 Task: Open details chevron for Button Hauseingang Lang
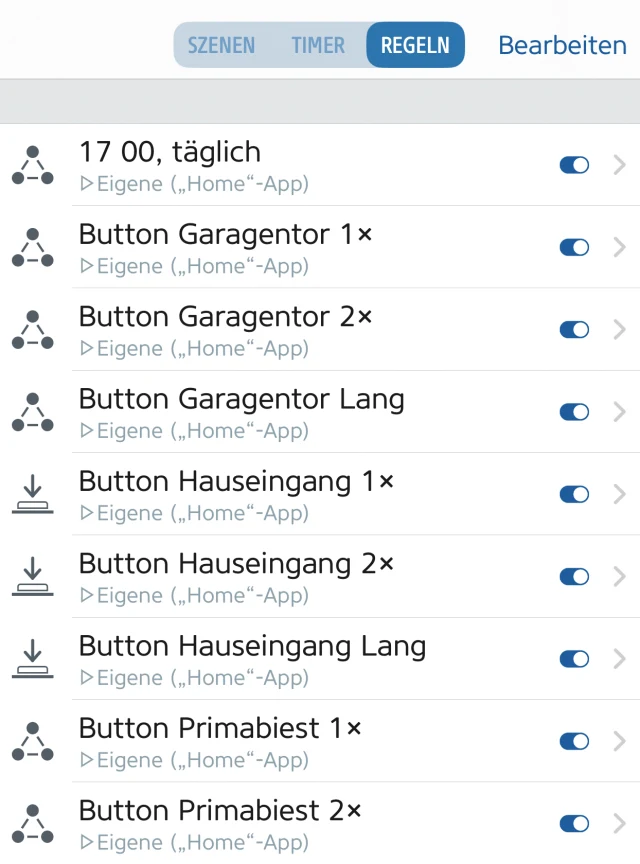coord(620,658)
